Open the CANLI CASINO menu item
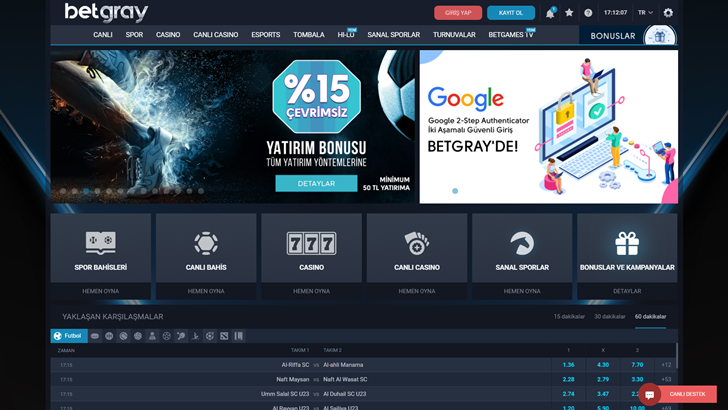 click(x=215, y=35)
